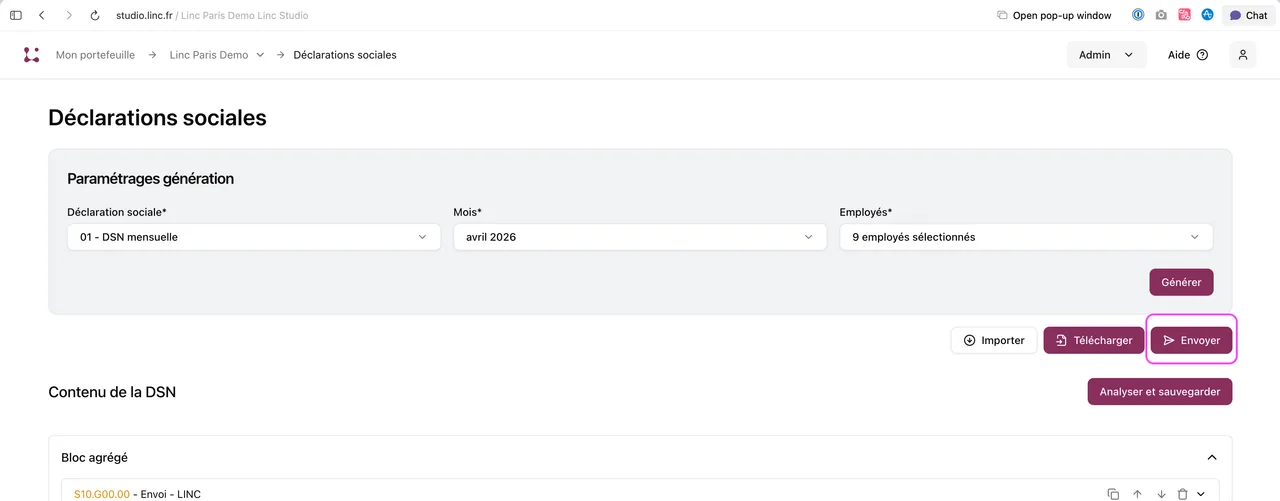Expand the S10.G00.00 Envoi row
This screenshot has width=1280, height=501.
point(1202,494)
